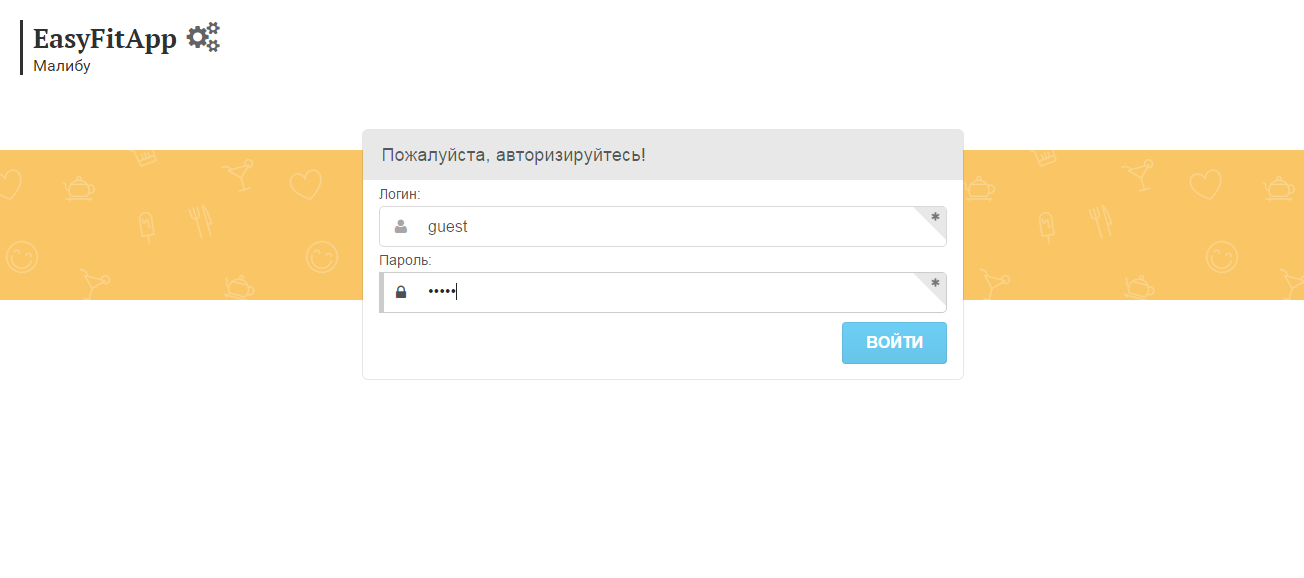Click chef hat icon left of login panel
The image size is (1304, 578).
(x=146, y=157)
